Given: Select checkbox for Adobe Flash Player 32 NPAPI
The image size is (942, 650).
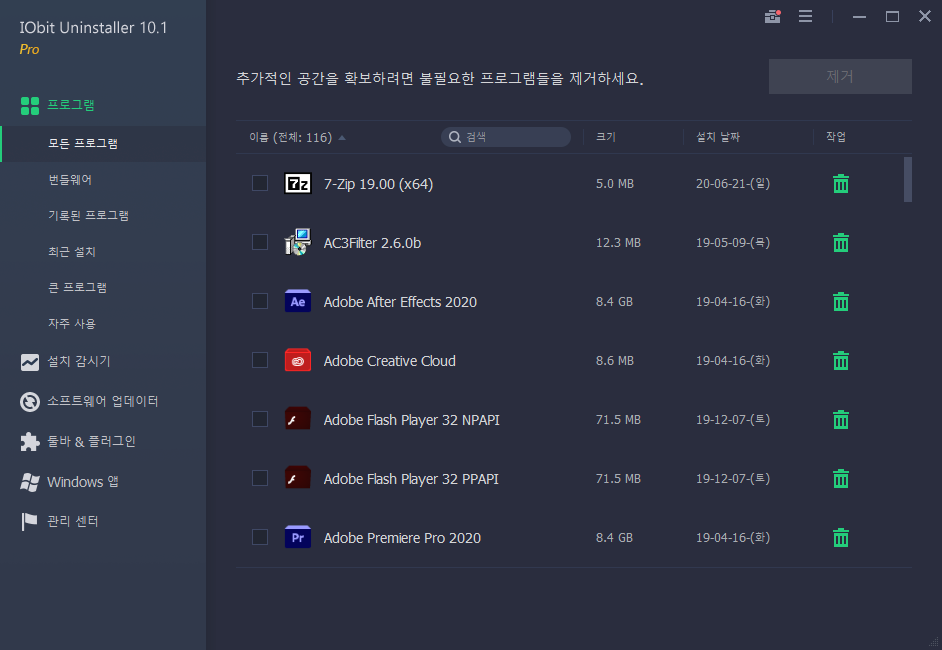Looking at the screenshot, I should [260, 419].
